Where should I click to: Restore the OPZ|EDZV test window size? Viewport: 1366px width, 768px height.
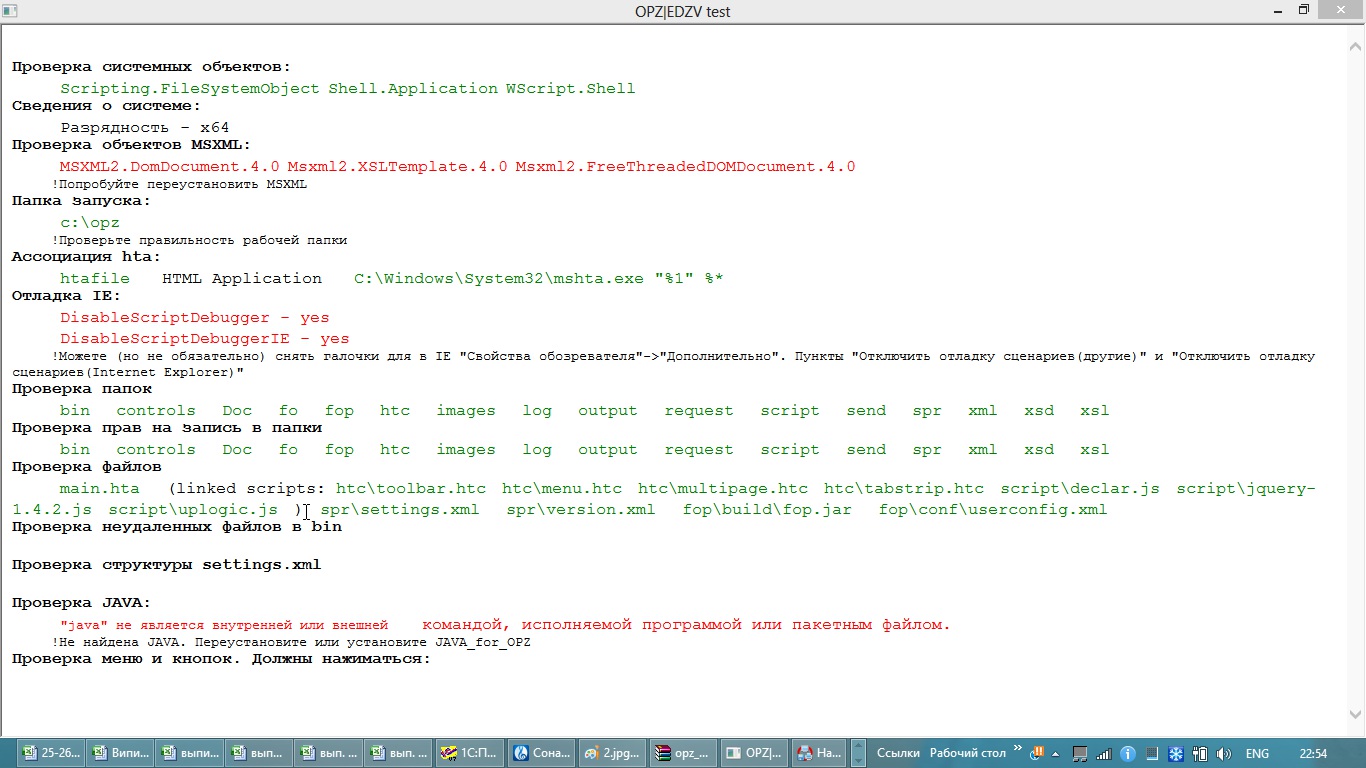click(1304, 10)
